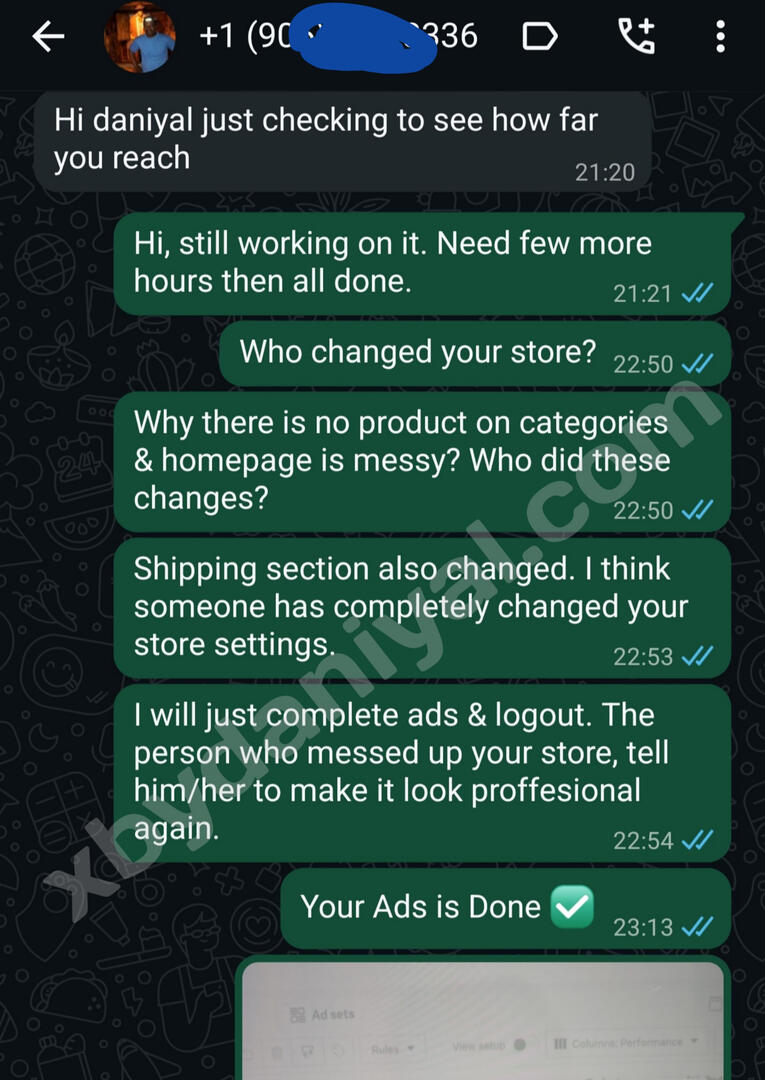Tap the 21:20 timestamp on received message
765x1080 pixels.
[605, 172]
